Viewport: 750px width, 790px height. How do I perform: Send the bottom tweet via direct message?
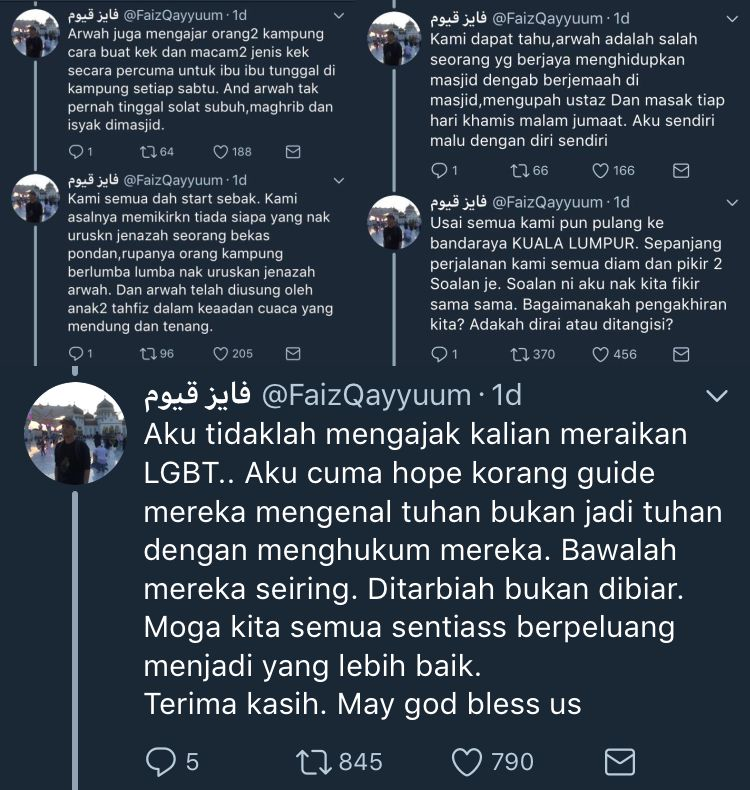click(x=619, y=762)
